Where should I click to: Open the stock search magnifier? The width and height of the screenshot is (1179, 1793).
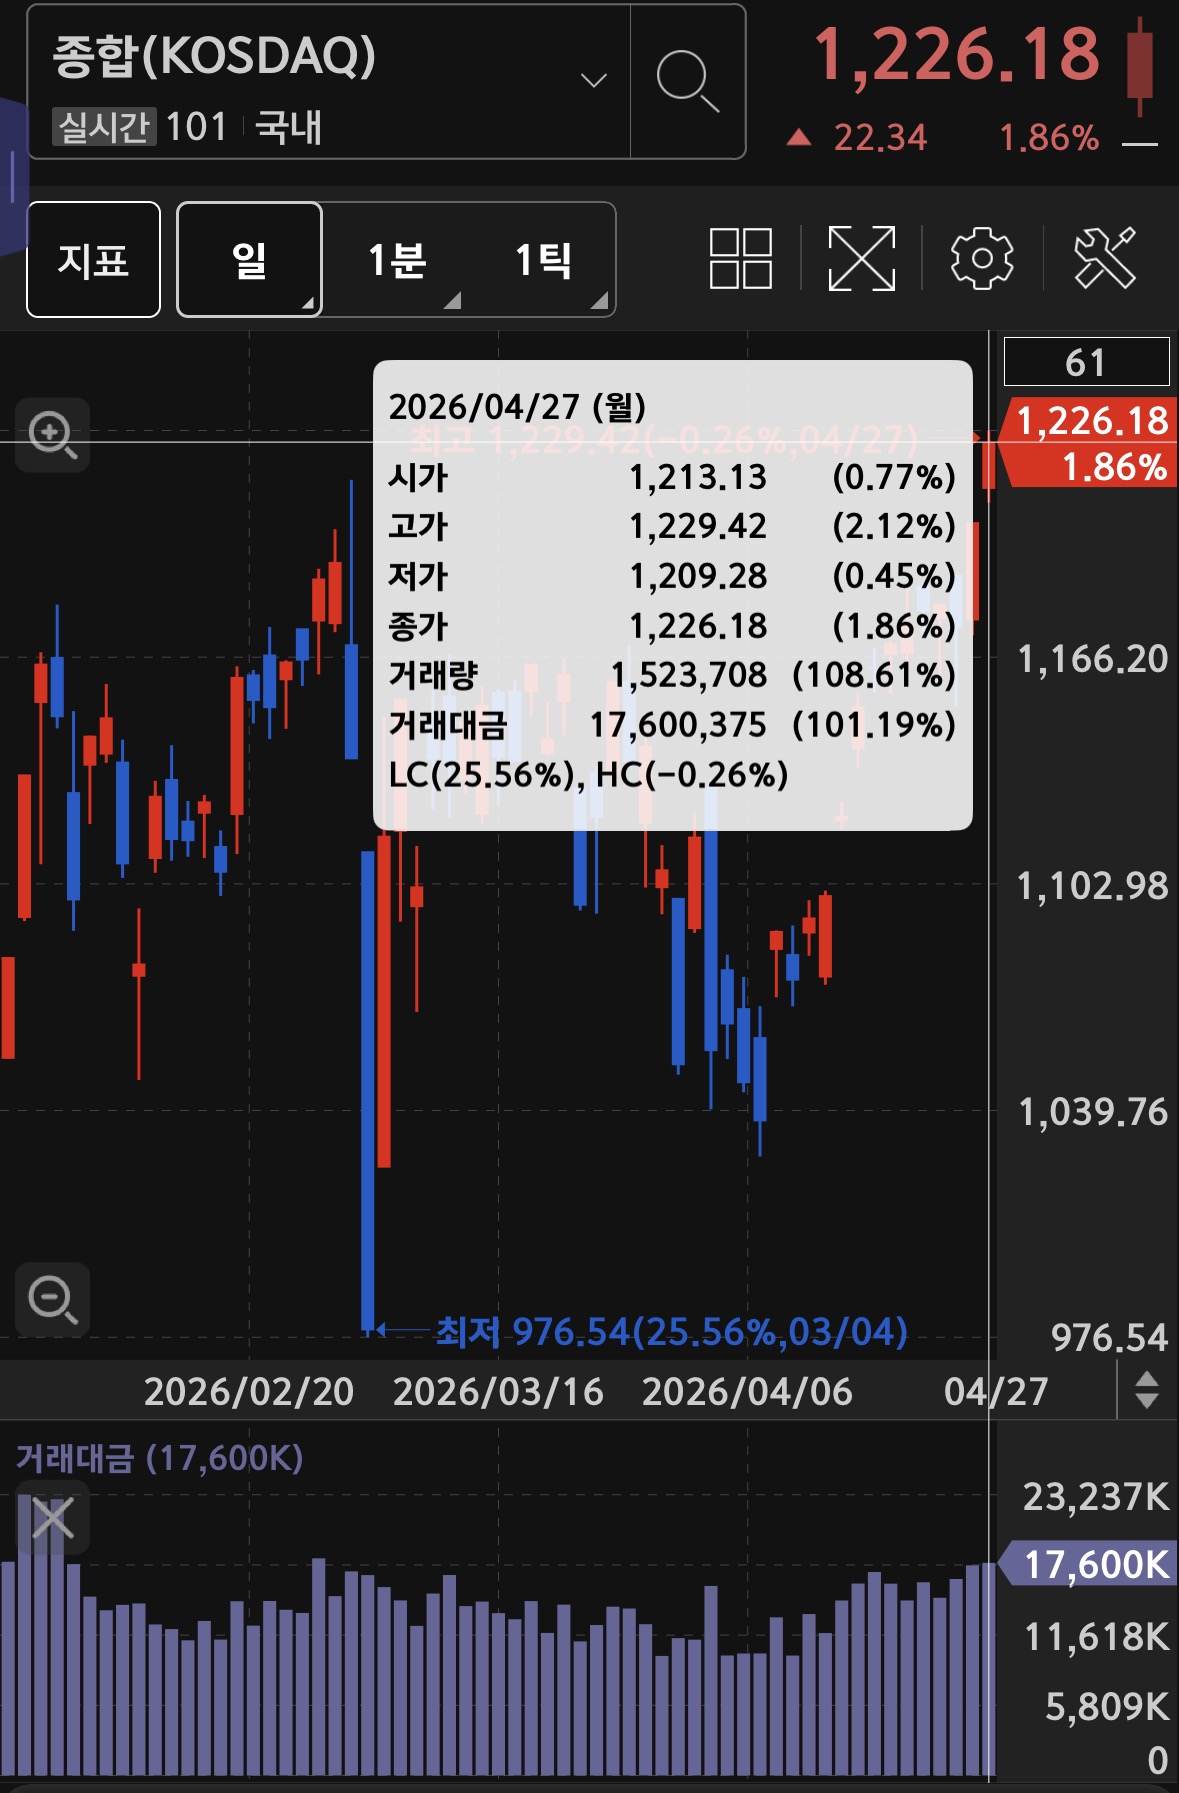(x=688, y=81)
